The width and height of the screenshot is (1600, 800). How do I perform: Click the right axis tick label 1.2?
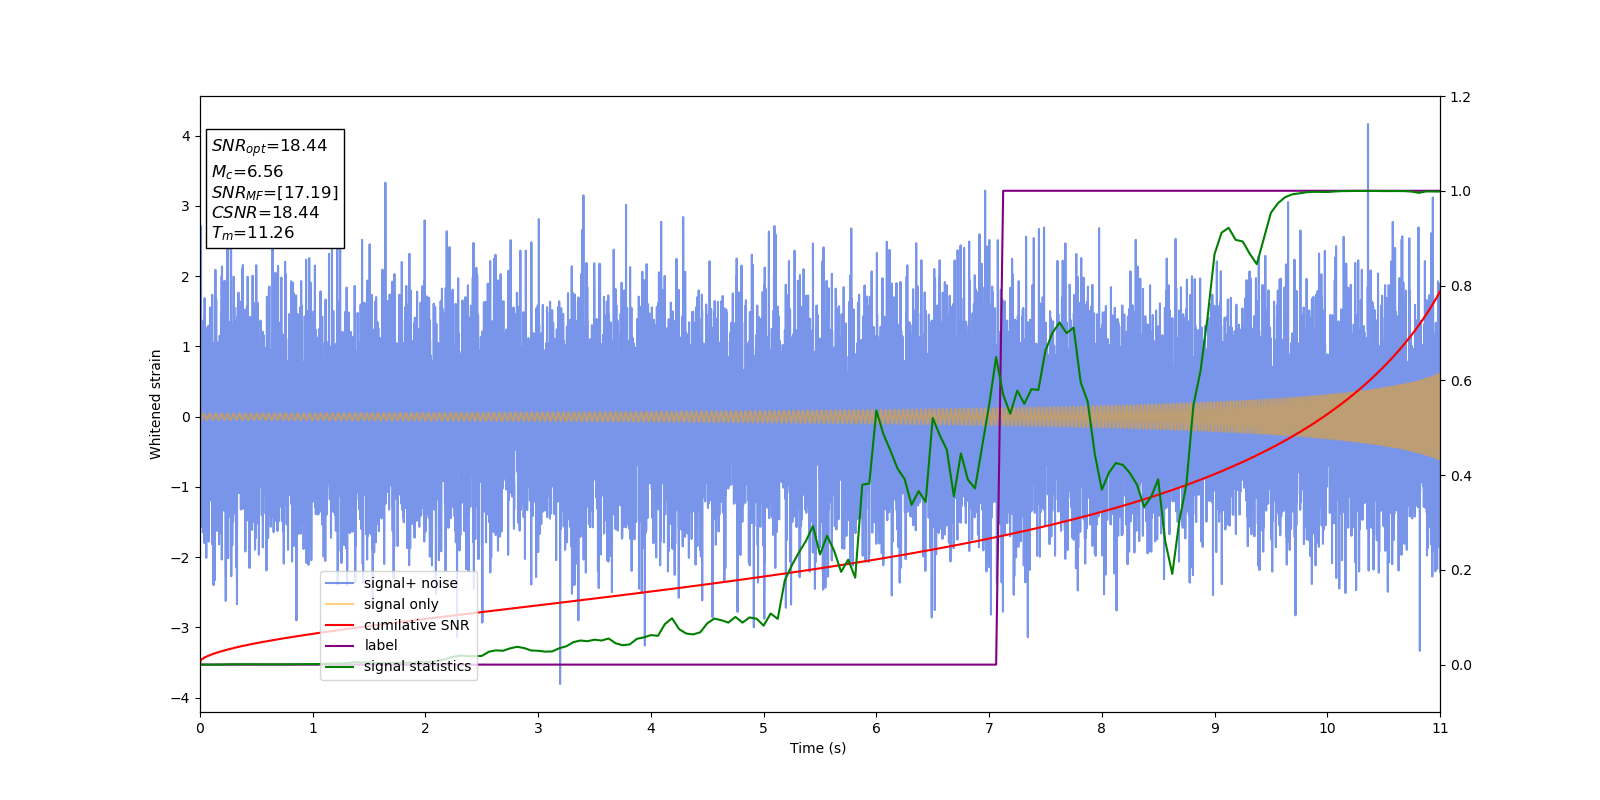click(1460, 97)
